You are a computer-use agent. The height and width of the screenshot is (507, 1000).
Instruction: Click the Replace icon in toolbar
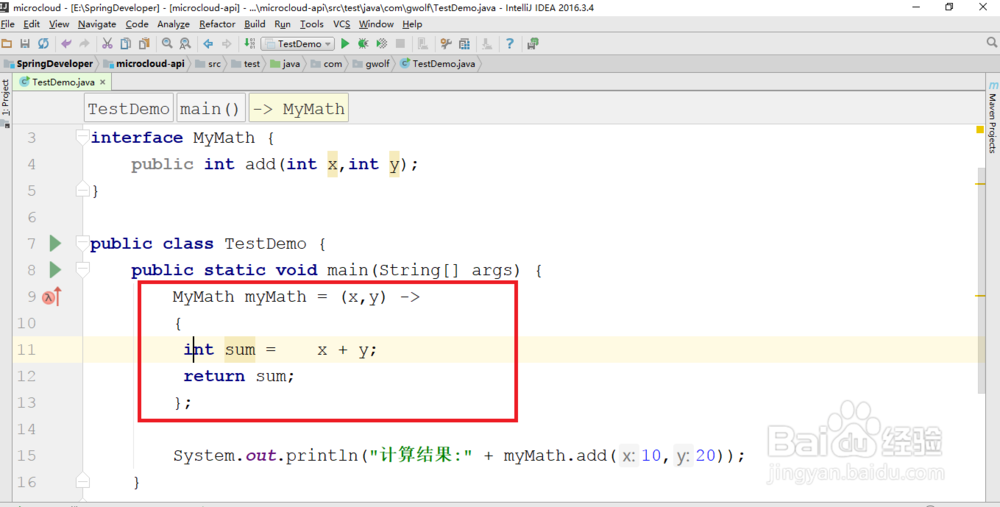pyautogui.click(x=185, y=43)
